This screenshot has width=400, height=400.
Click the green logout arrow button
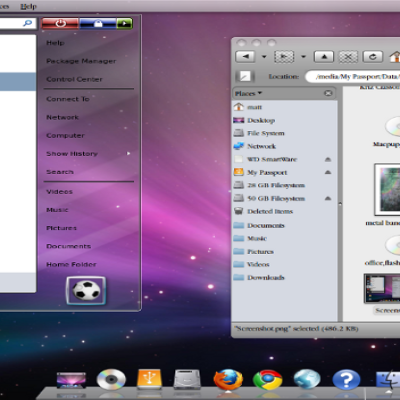[x=124, y=23]
